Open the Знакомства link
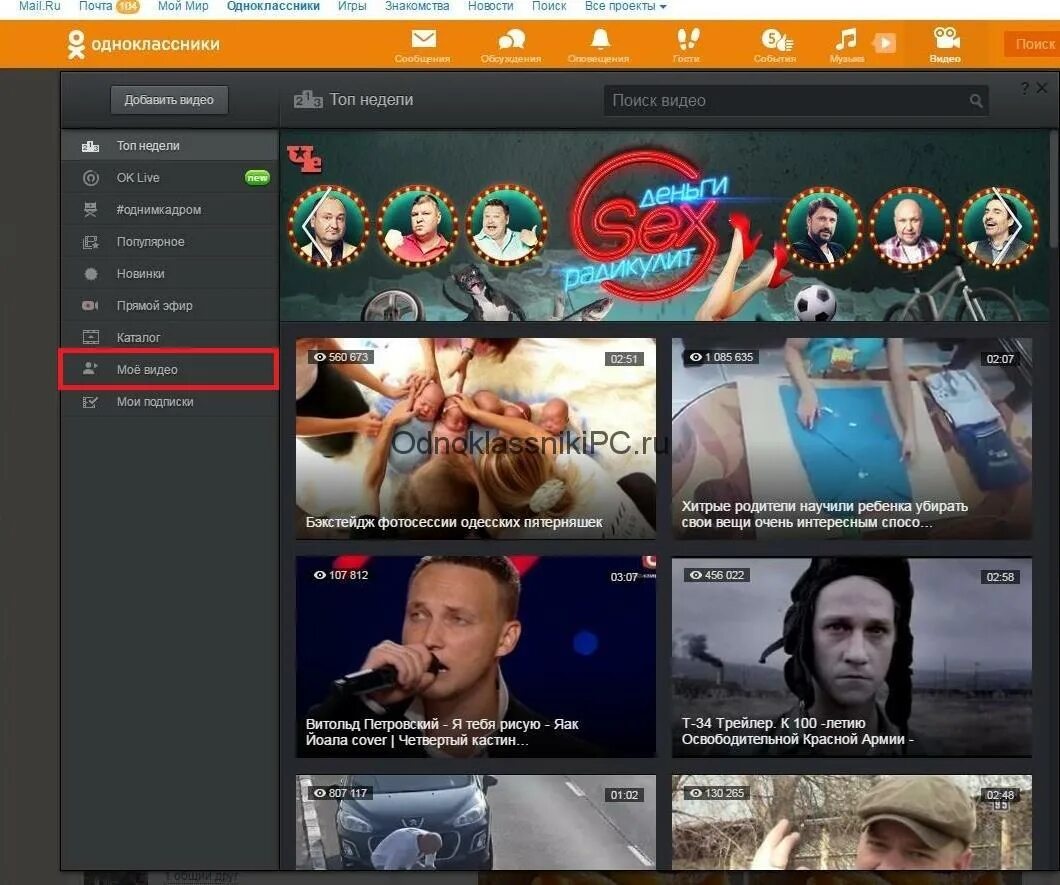The width and height of the screenshot is (1060, 885). [x=417, y=6]
